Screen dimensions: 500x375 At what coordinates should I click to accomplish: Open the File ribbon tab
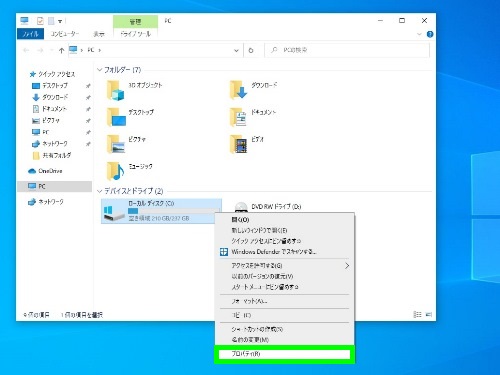pos(31,34)
